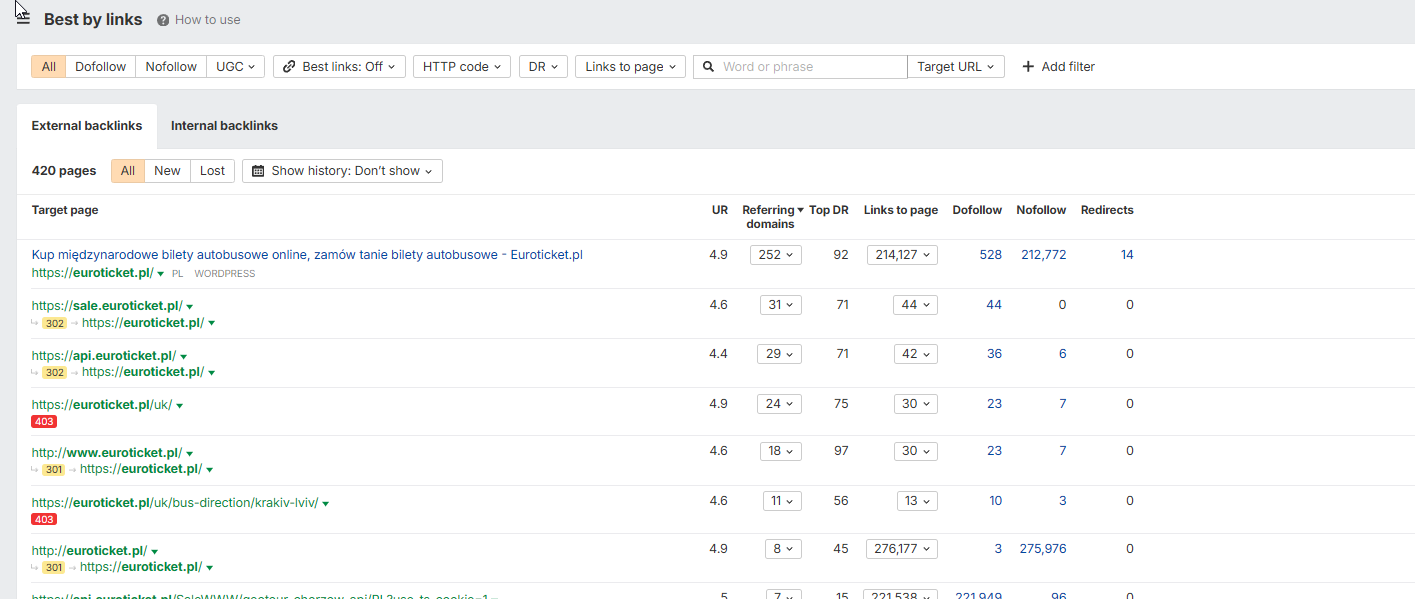Open caret menu next to api.euroticket.pl/ URL
Viewport: 1415px width, 599px height.
tap(183, 356)
